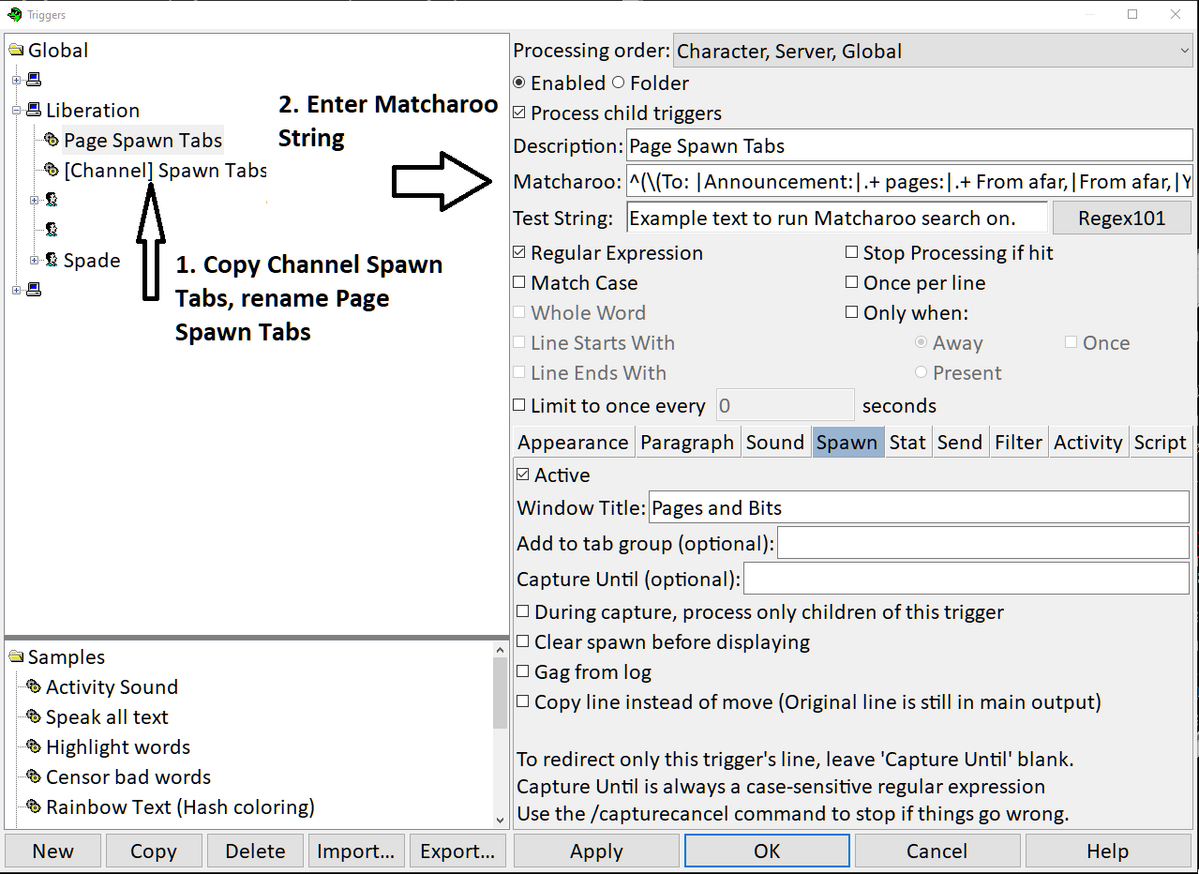Check Stop Processing if hit

pos(849,253)
